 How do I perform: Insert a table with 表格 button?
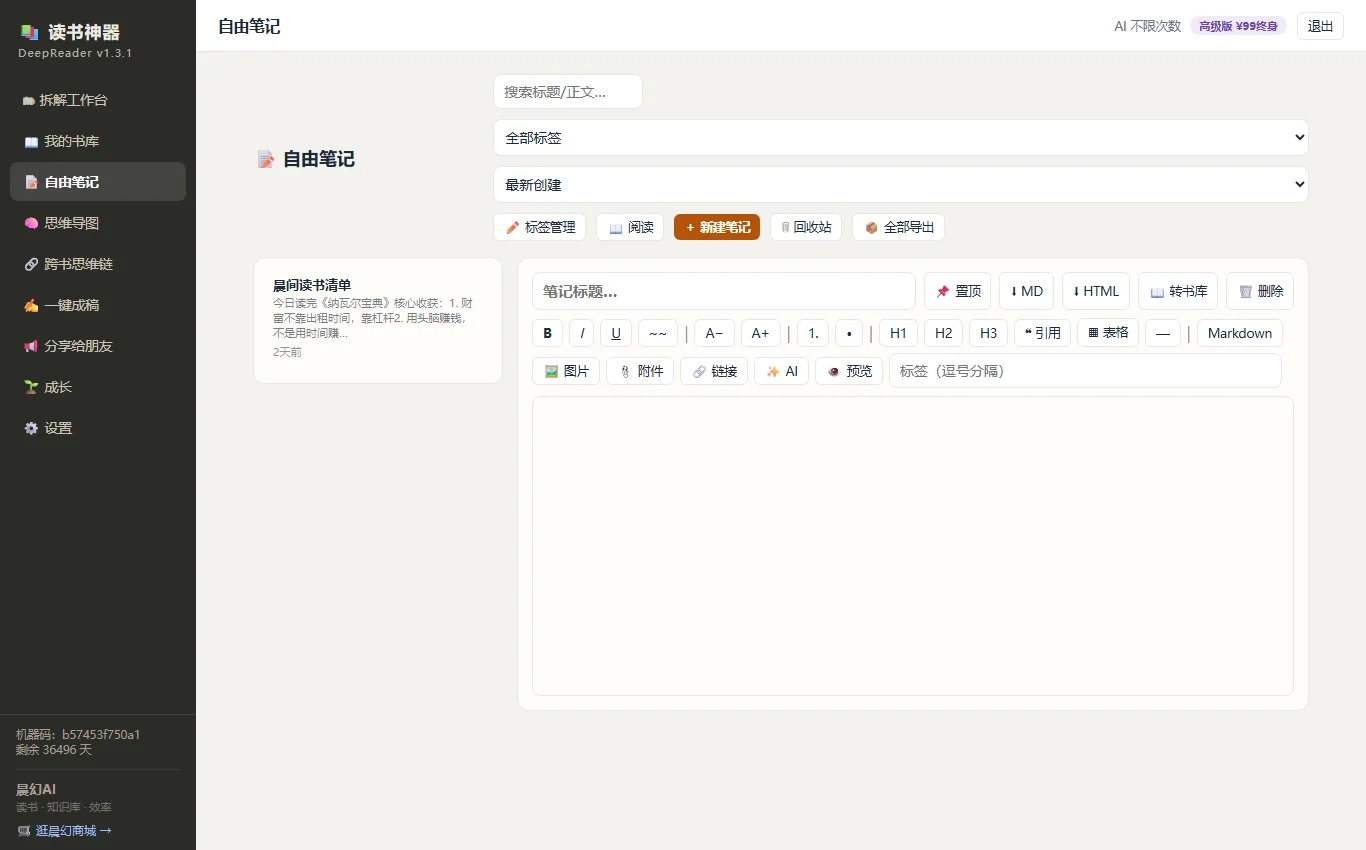click(x=1108, y=333)
